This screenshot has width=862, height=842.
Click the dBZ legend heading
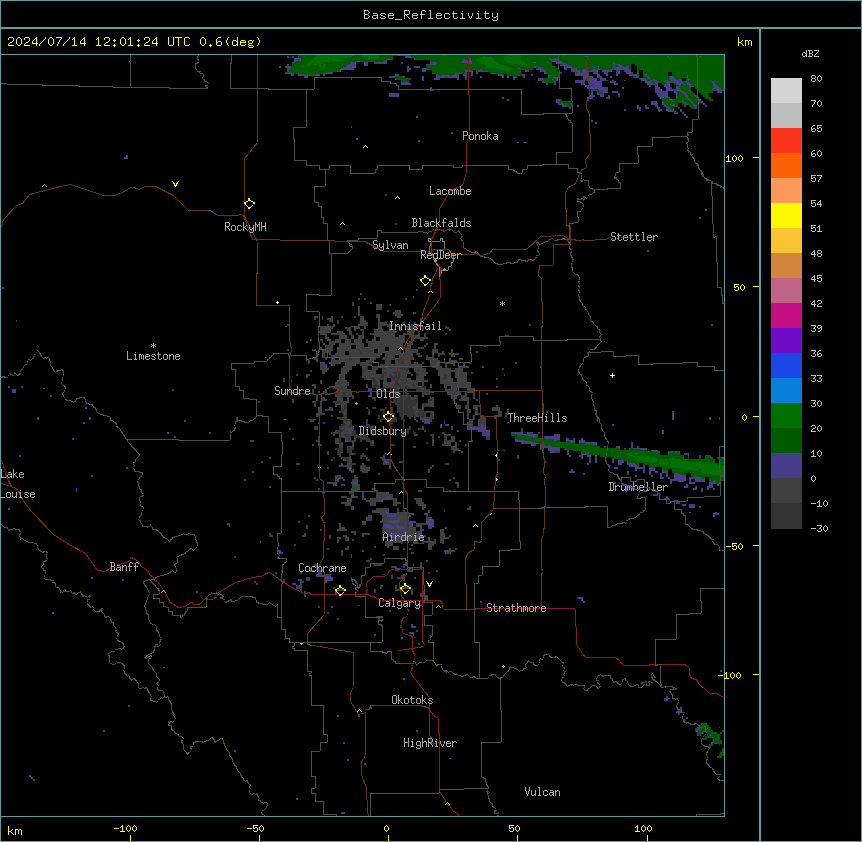pyautogui.click(x=810, y=53)
